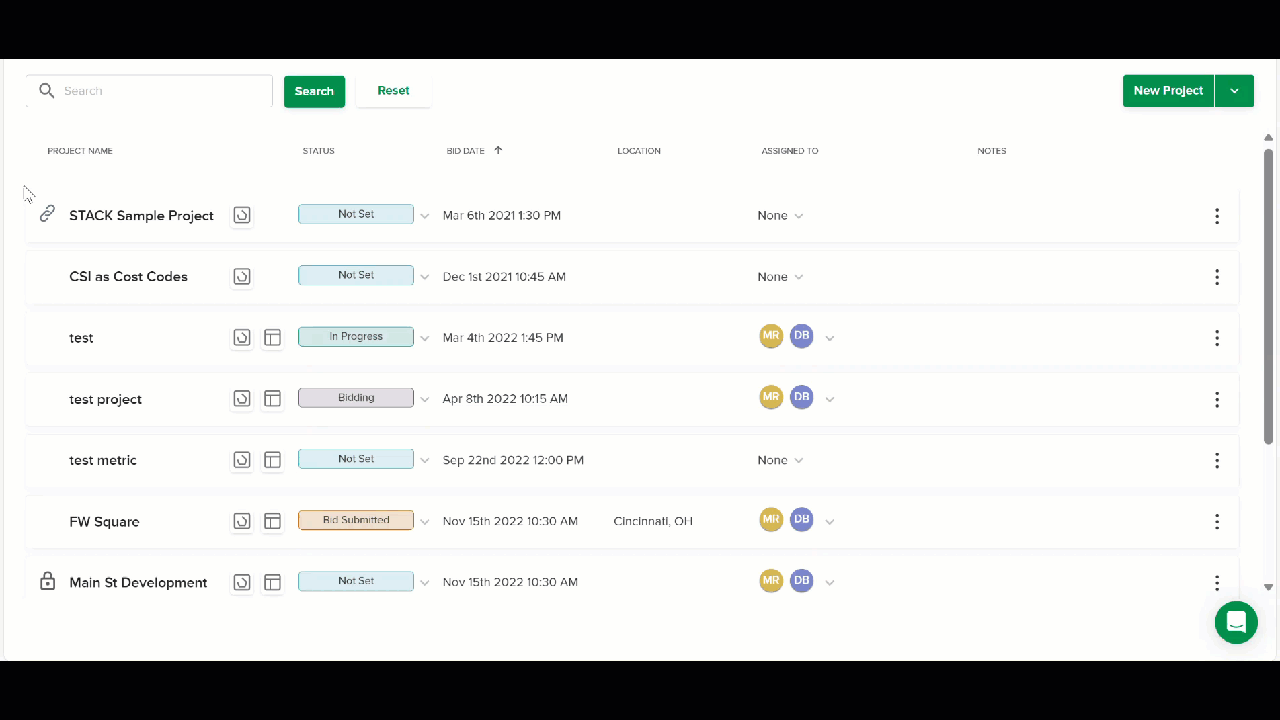This screenshot has height=720, width=1280.
Task: Open the chat support bubble icon
Action: [x=1236, y=622]
